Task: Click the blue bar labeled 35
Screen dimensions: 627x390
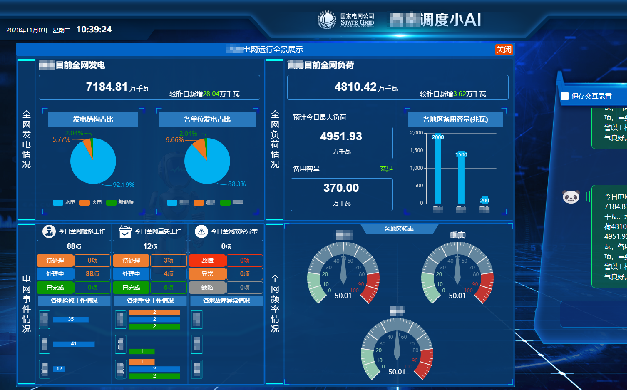Action: [71, 320]
